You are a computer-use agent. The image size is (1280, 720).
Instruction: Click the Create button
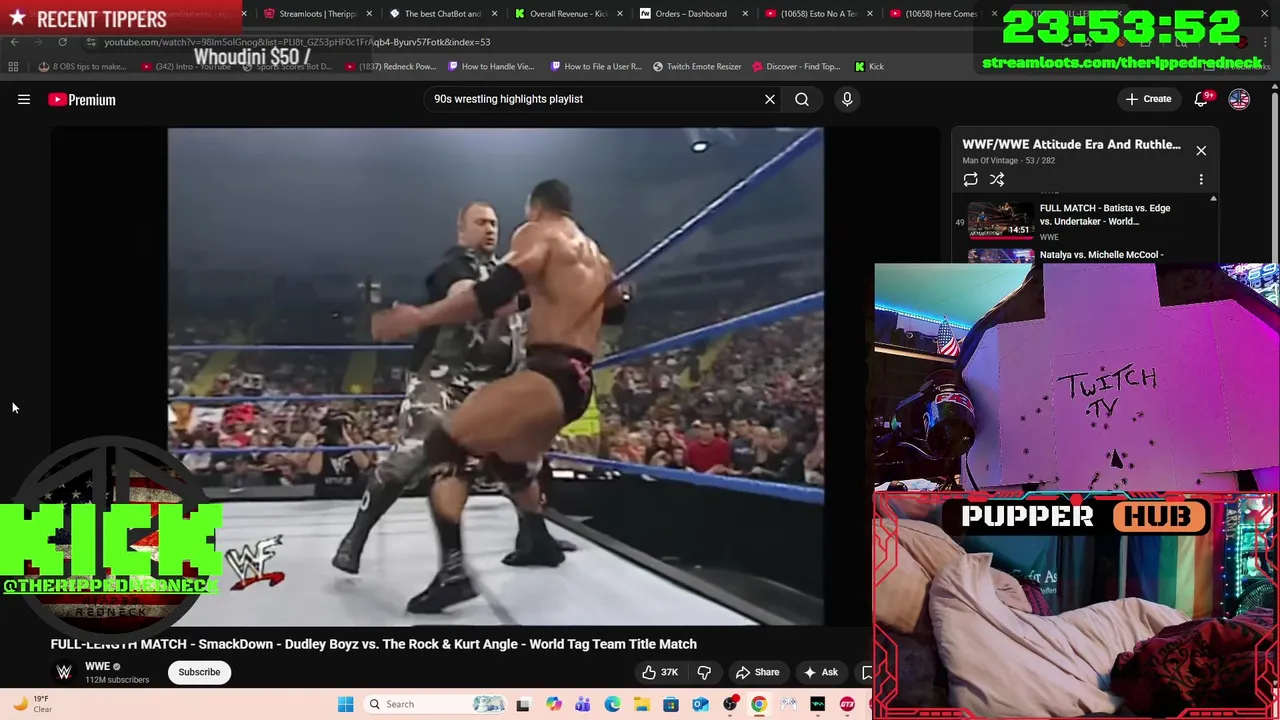[1148, 99]
